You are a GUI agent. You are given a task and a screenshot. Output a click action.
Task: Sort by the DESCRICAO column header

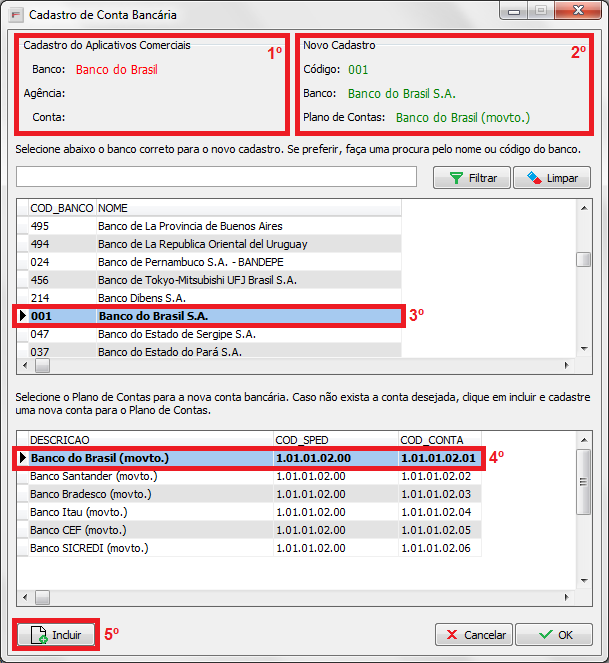pyautogui.click(x=150, y=440)
